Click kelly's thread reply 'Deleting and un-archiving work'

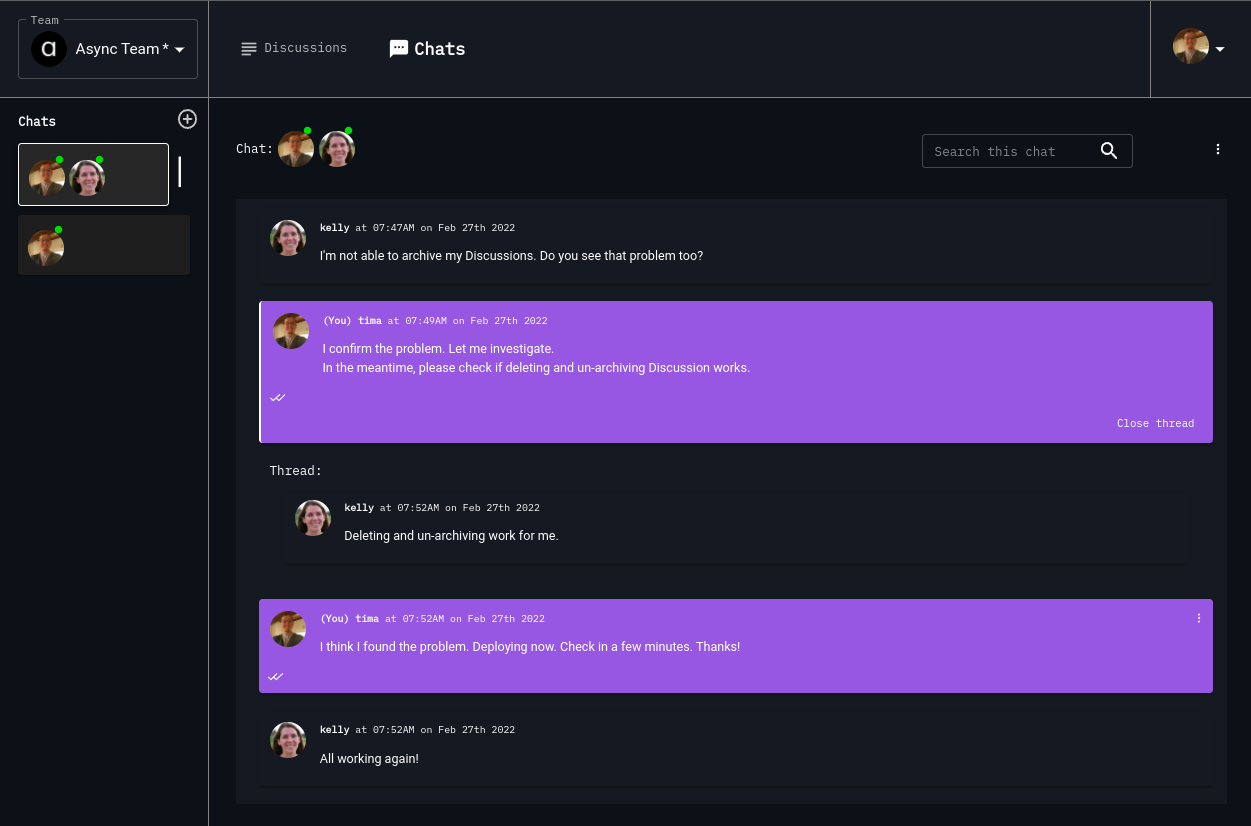pyautogui.click(x=451, y=535)
